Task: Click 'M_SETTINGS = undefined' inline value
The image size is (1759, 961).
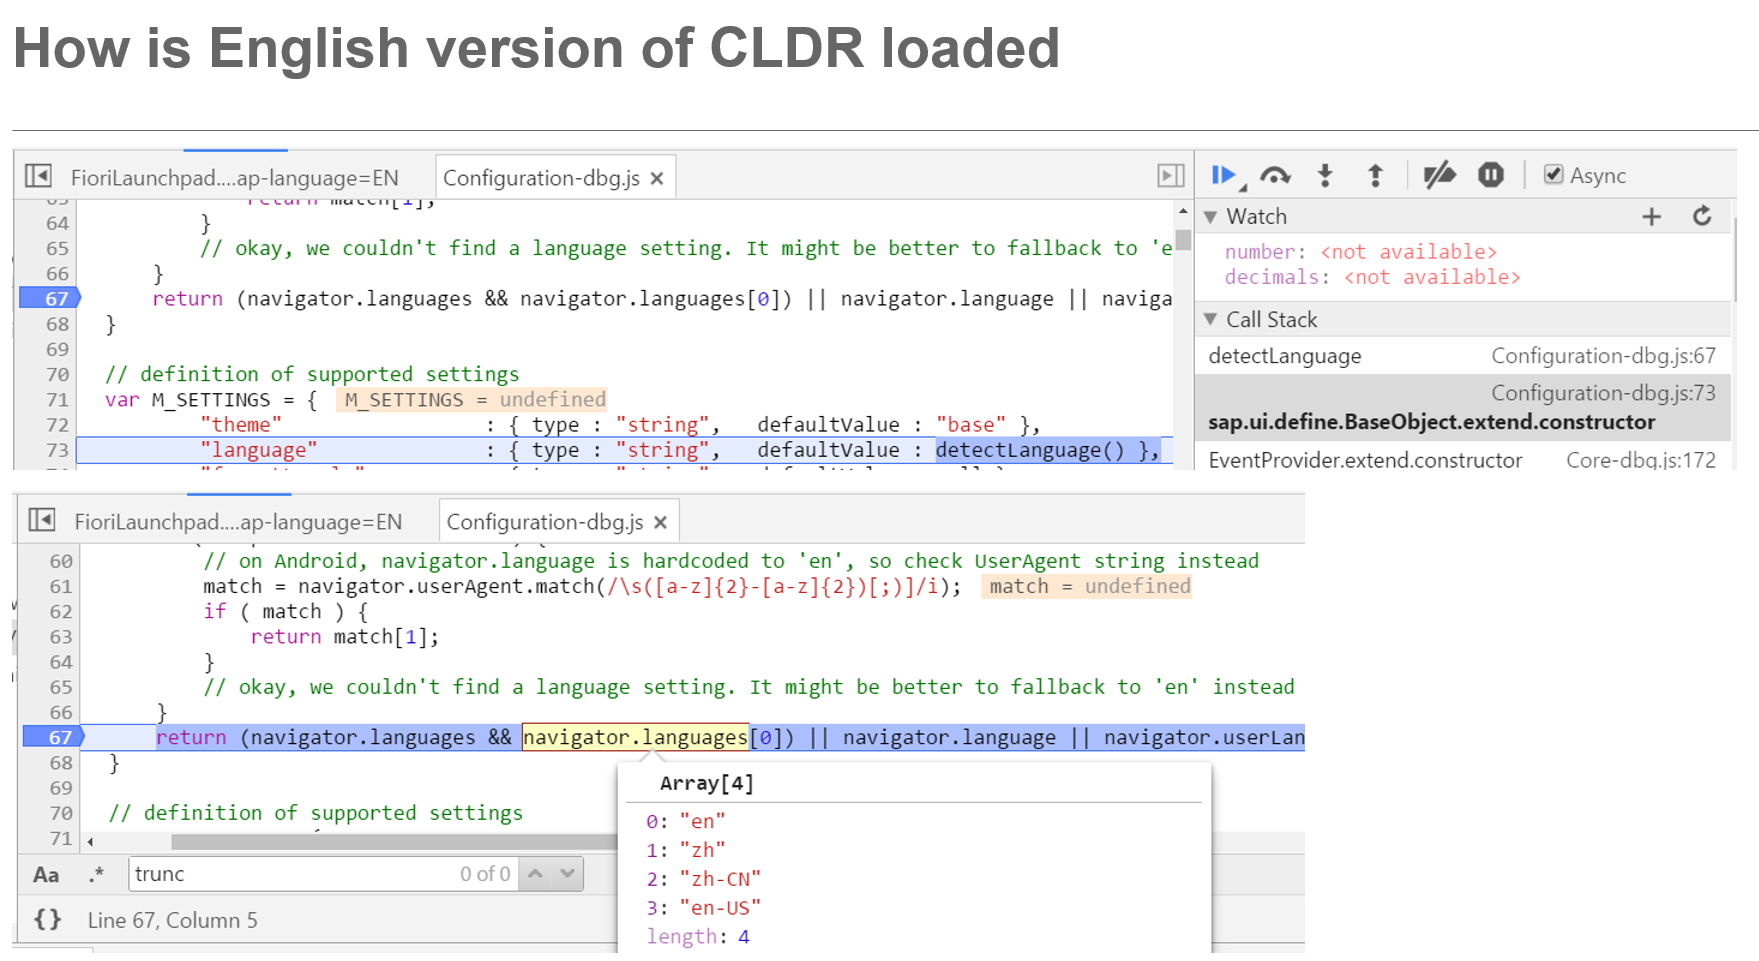Action: point(473,400)
